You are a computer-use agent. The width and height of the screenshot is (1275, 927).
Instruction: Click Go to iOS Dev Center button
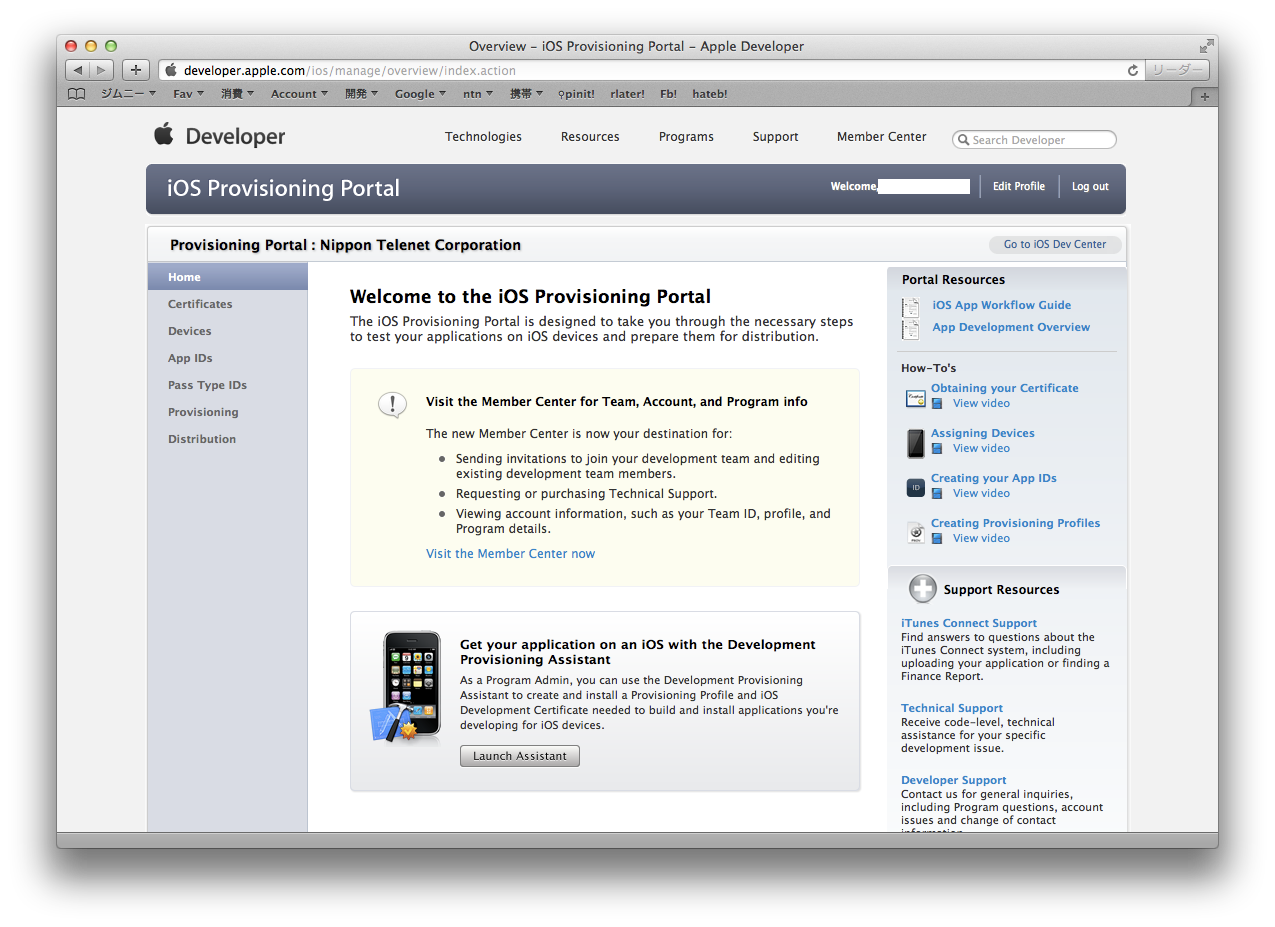coord(1055,244)
